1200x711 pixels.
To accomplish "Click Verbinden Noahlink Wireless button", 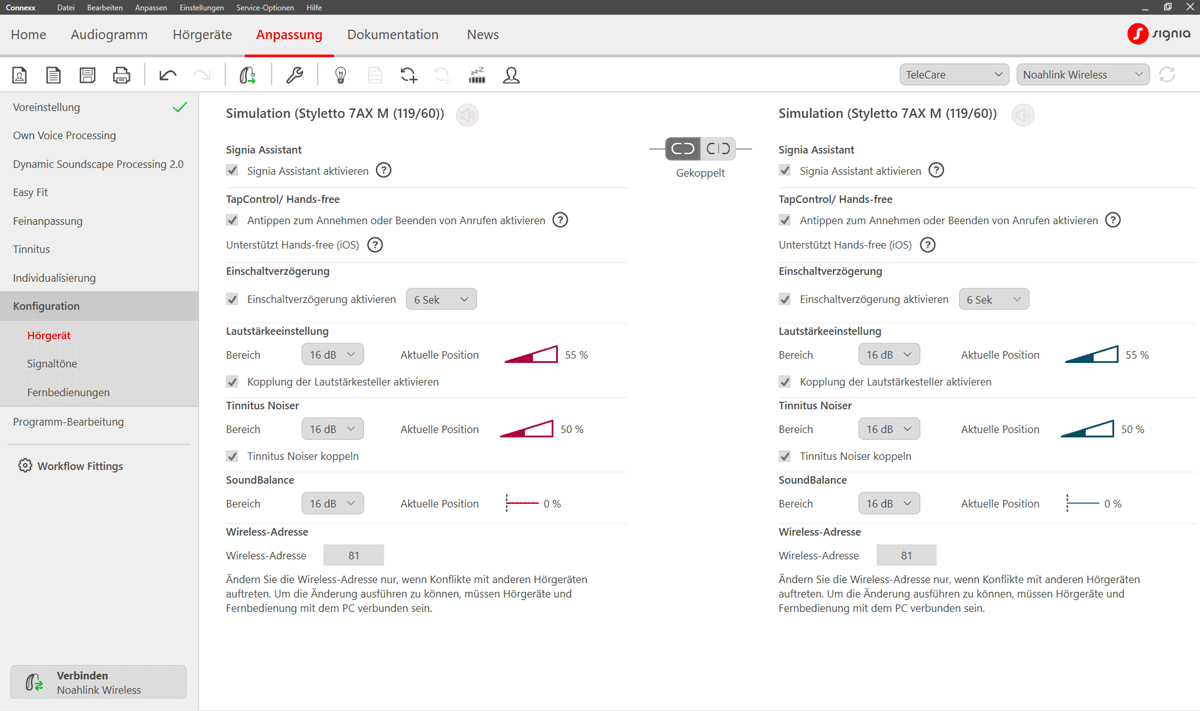I will point(98,682).
